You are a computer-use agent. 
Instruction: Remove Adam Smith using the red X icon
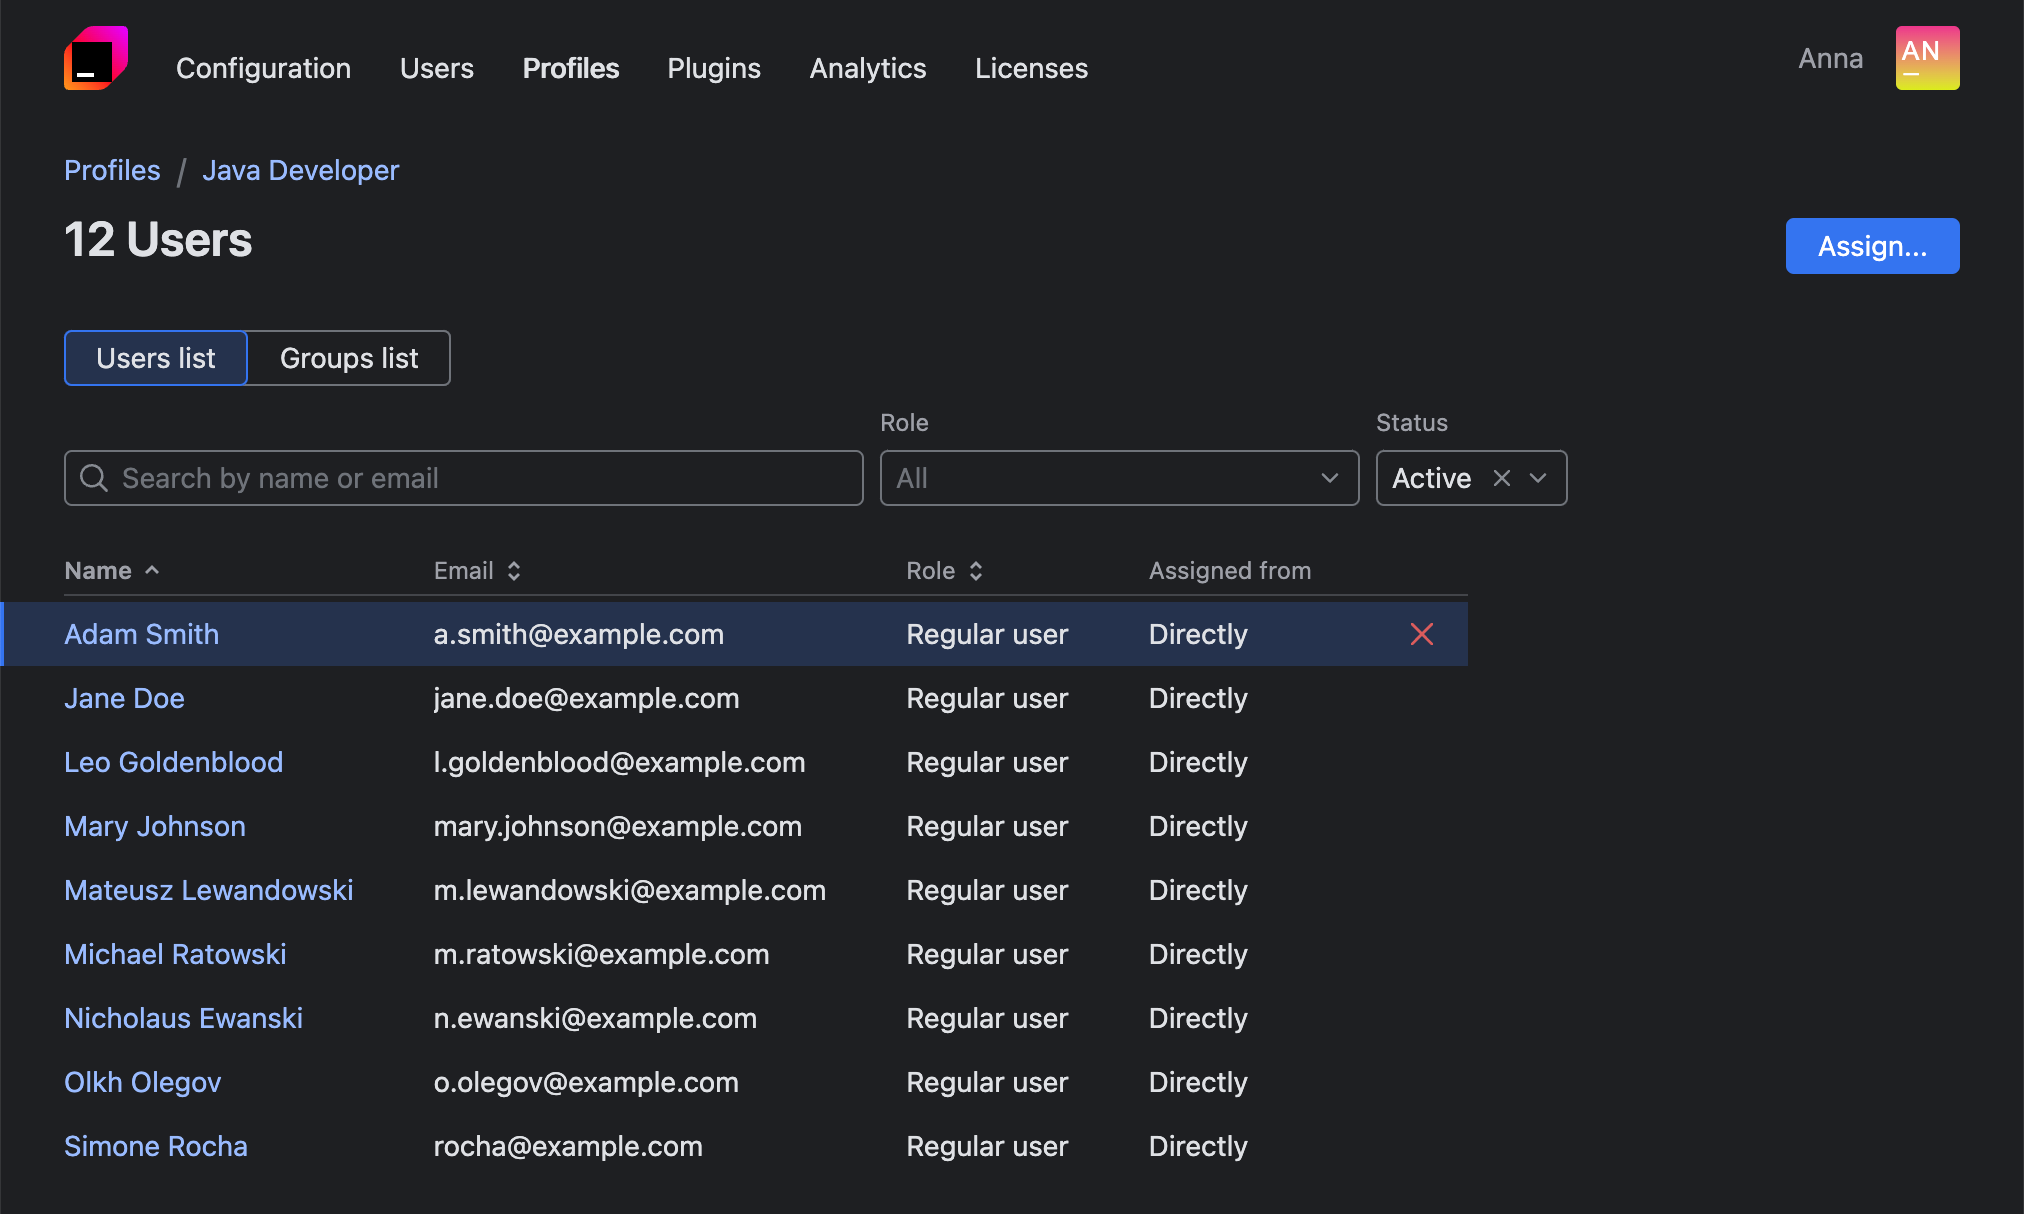tap(1422, 633)
